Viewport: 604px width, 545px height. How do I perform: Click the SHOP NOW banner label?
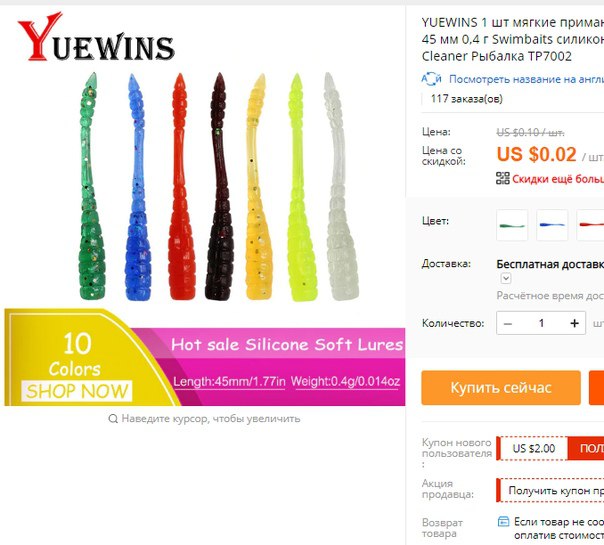(77, 391)
